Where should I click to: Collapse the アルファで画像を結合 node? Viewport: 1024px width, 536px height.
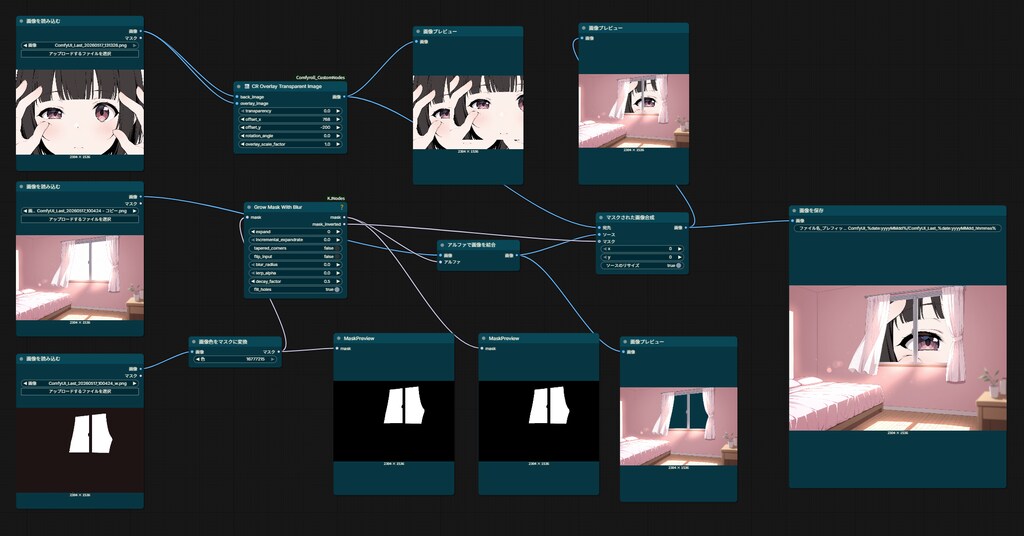tap(442, 245)
